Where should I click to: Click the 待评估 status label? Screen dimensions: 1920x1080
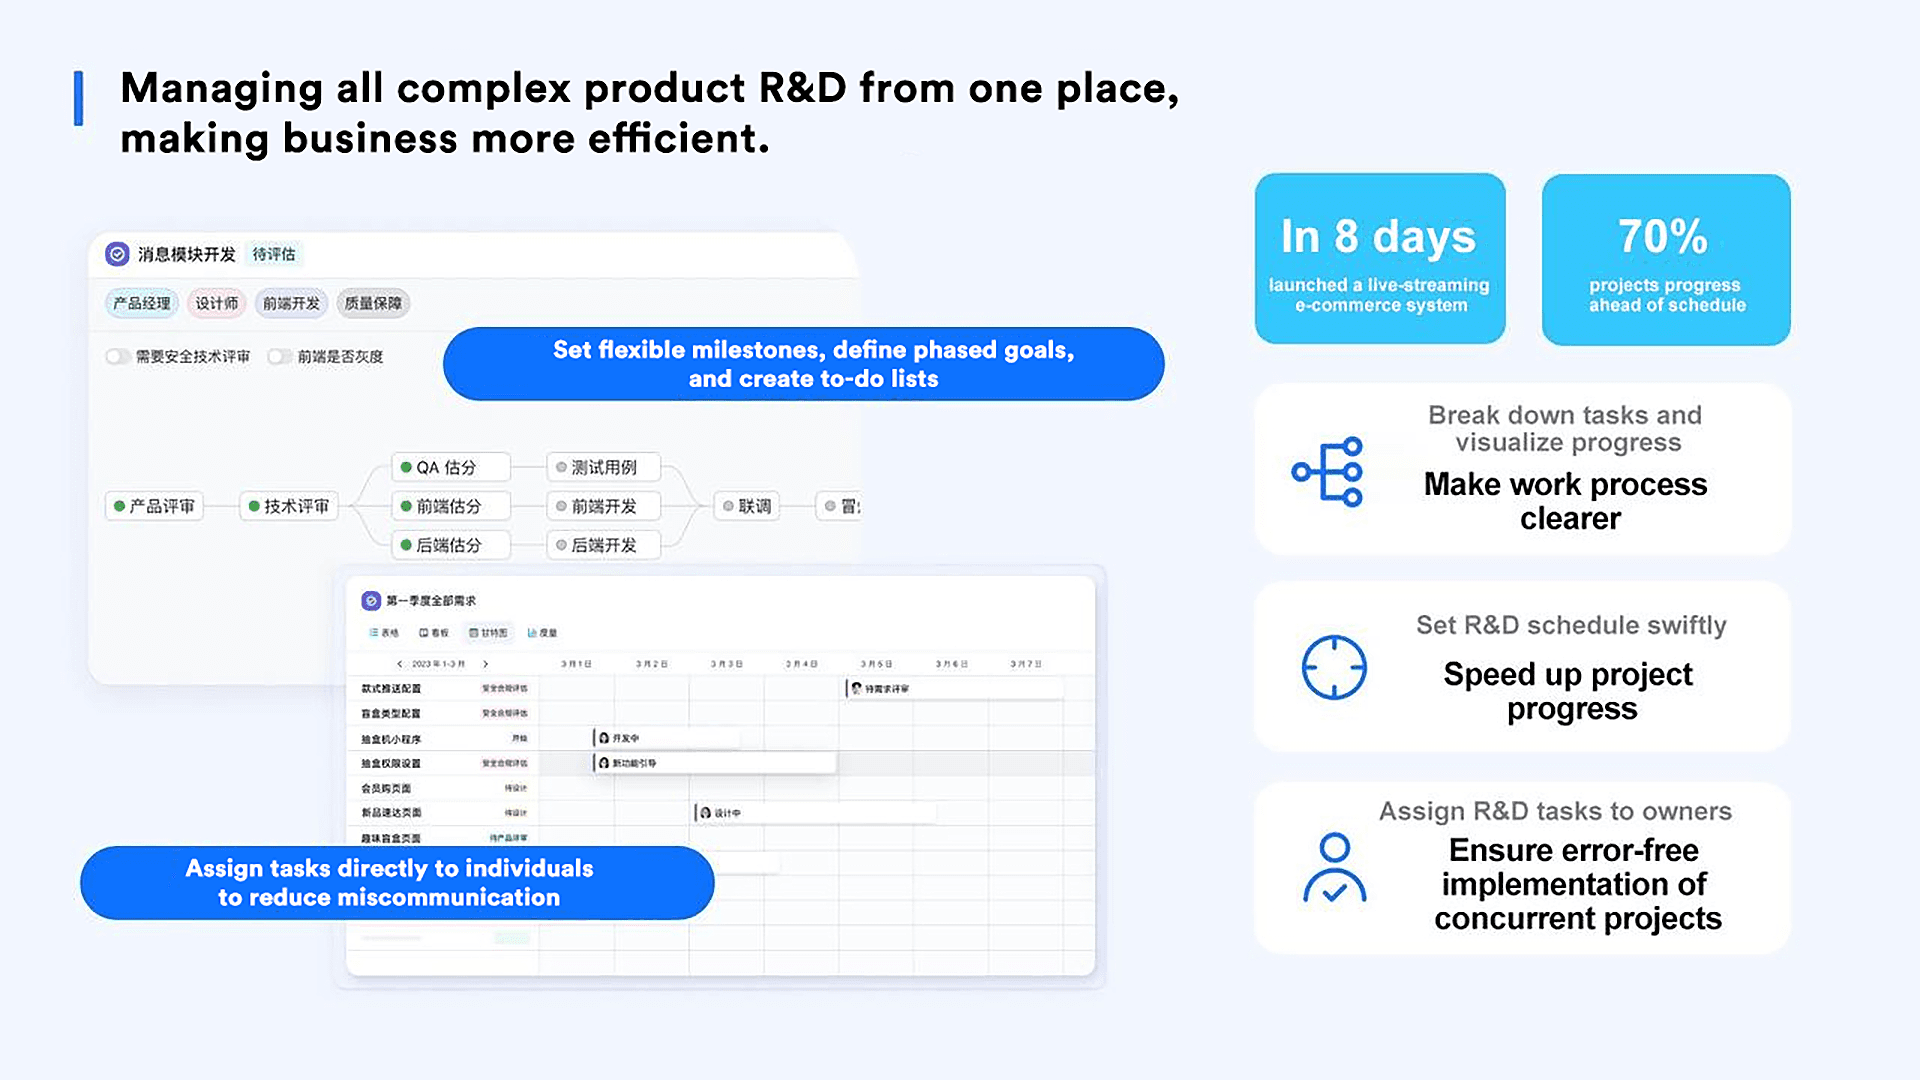click(x=274, y=254)
